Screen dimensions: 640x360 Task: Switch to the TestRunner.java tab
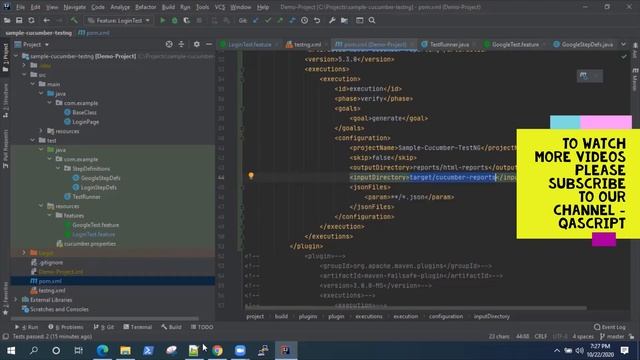tap(449, 44)
